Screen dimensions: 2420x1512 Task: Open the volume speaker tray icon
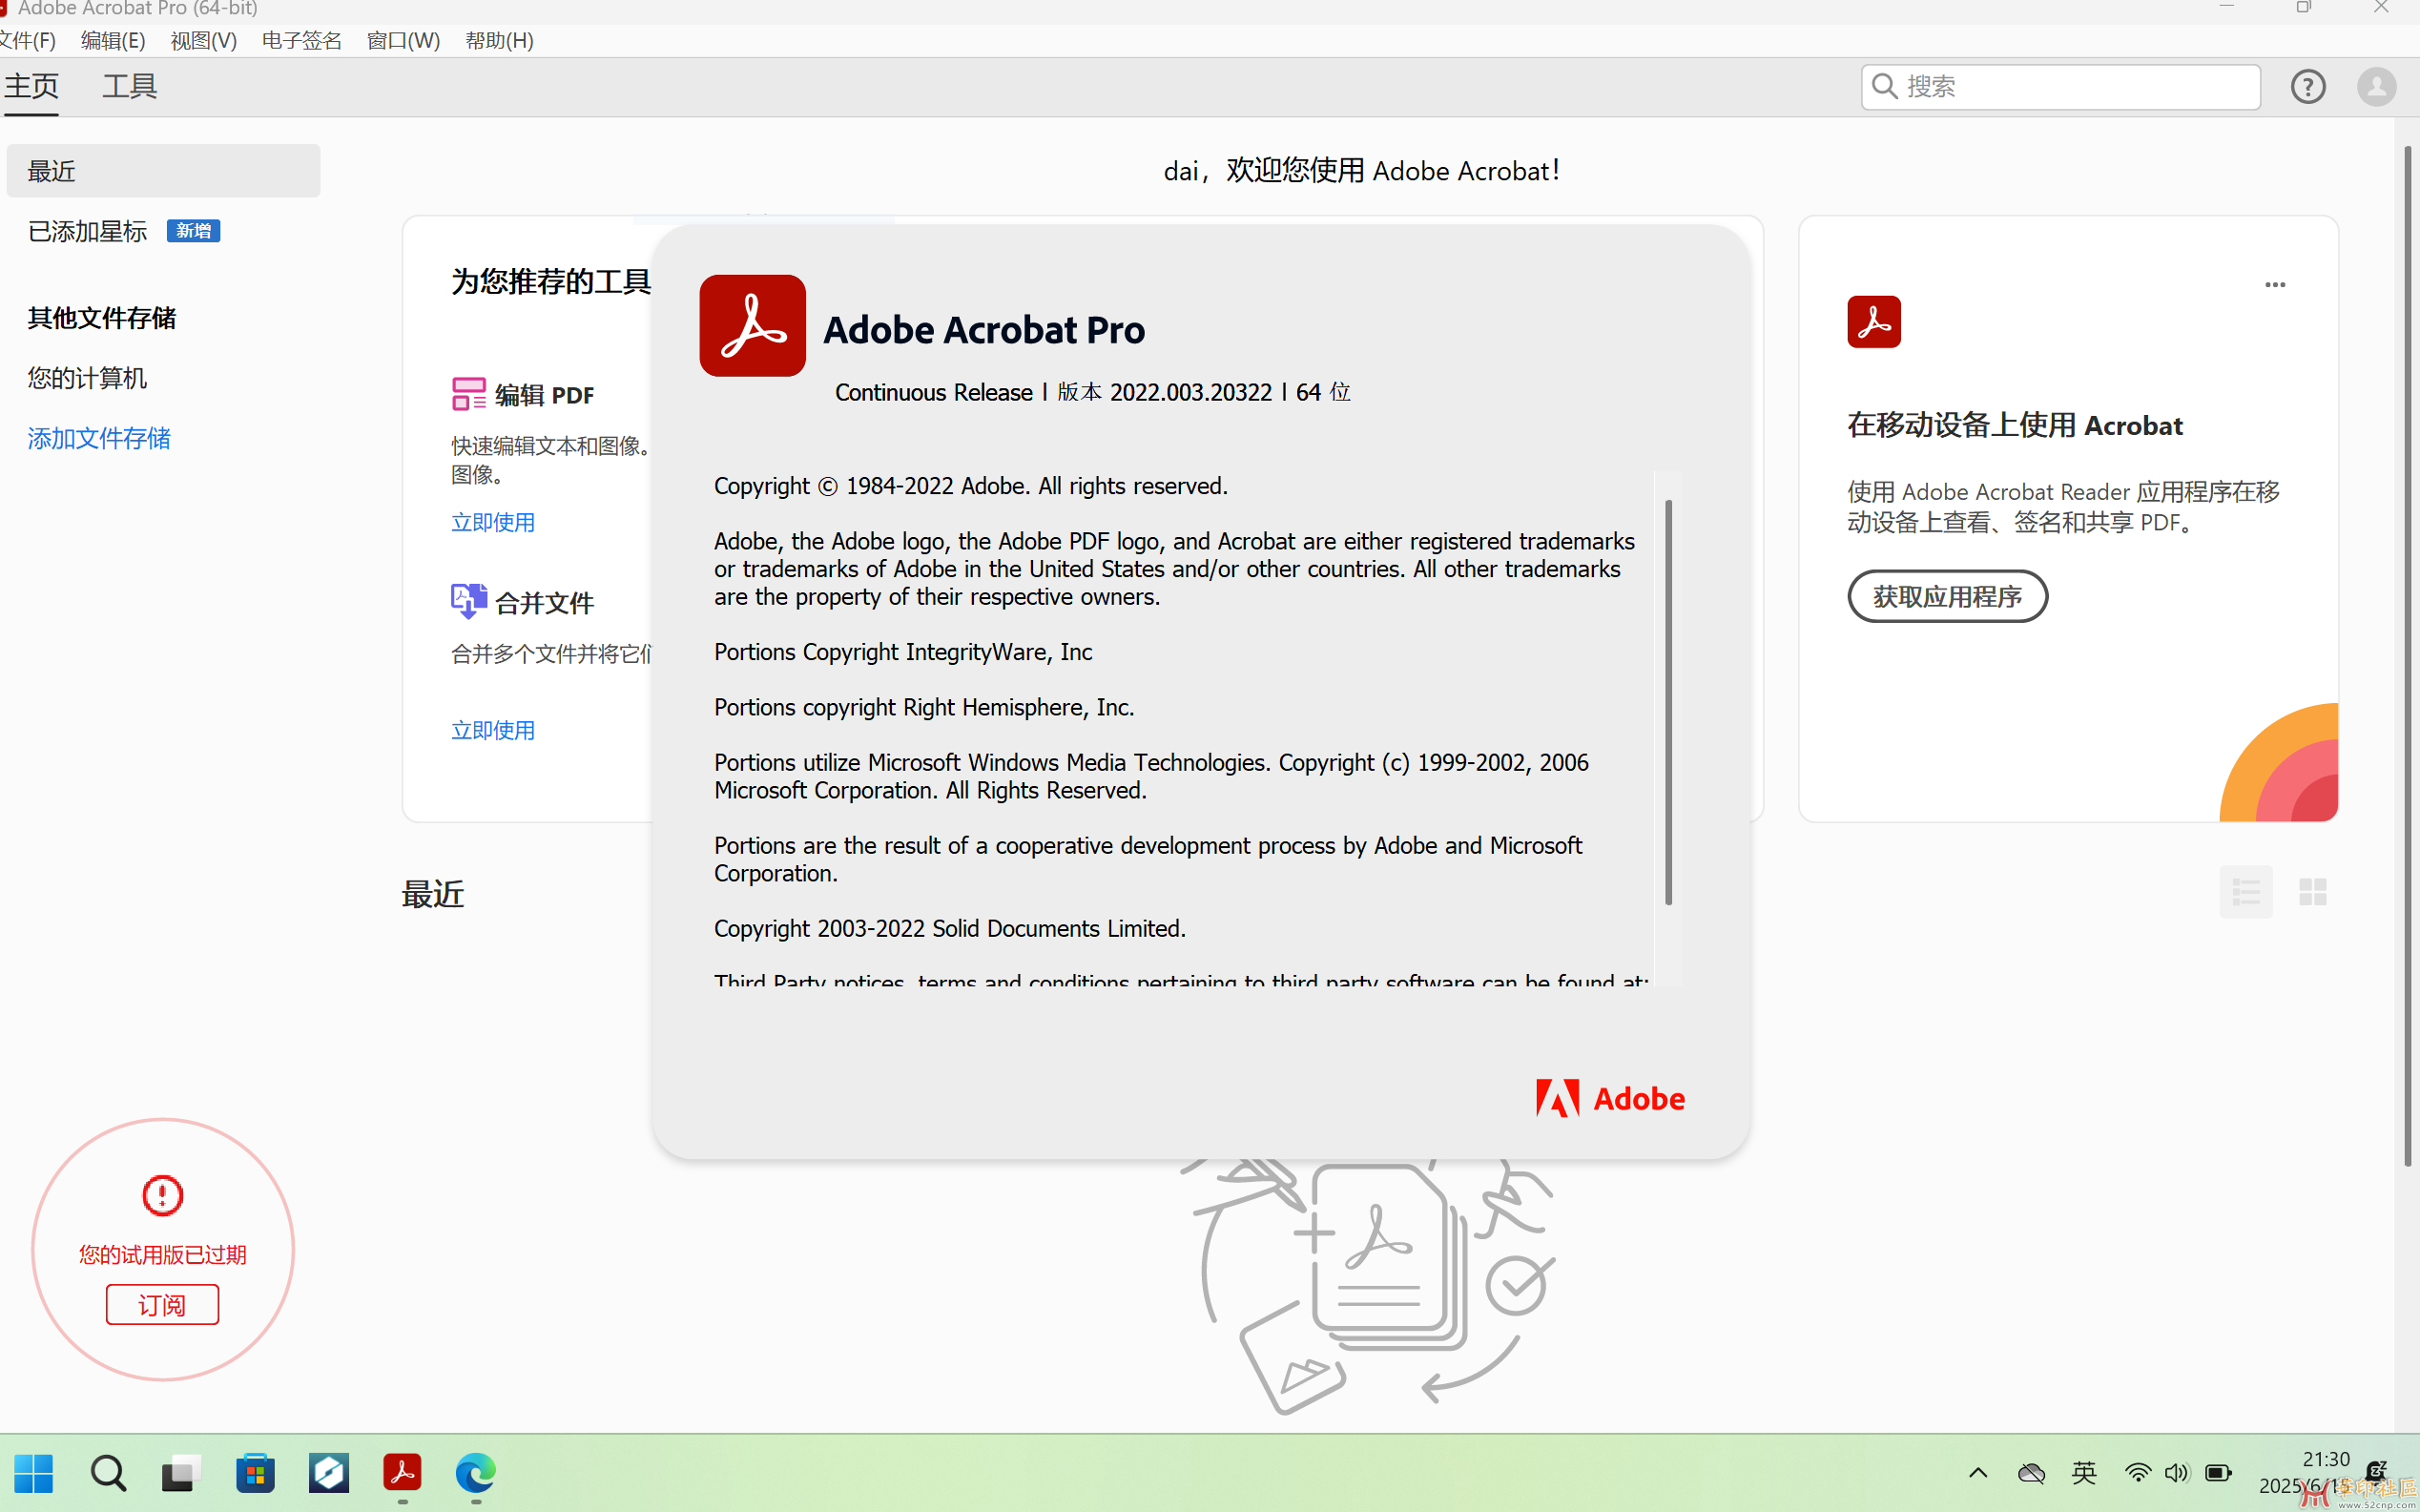pyautogui.click(x=2176, y=1473)
